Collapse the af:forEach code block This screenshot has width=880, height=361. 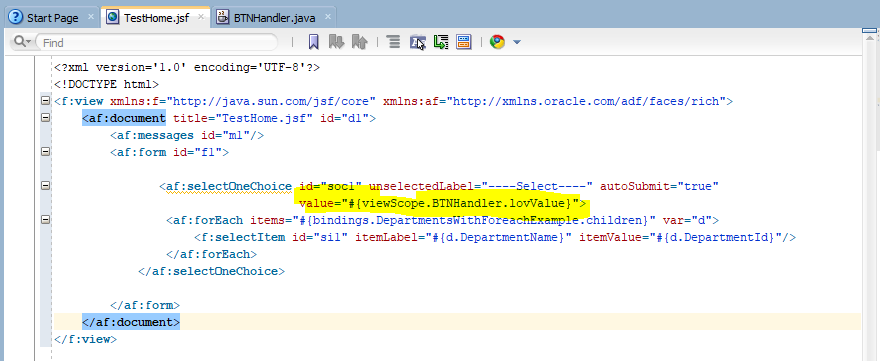pyautogui.click(x=45, y=220)
